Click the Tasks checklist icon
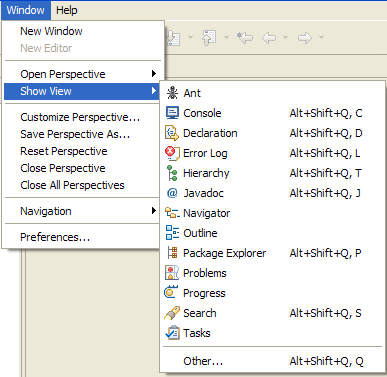The height and width of the screenshot is (377, 387). (172, 333)
